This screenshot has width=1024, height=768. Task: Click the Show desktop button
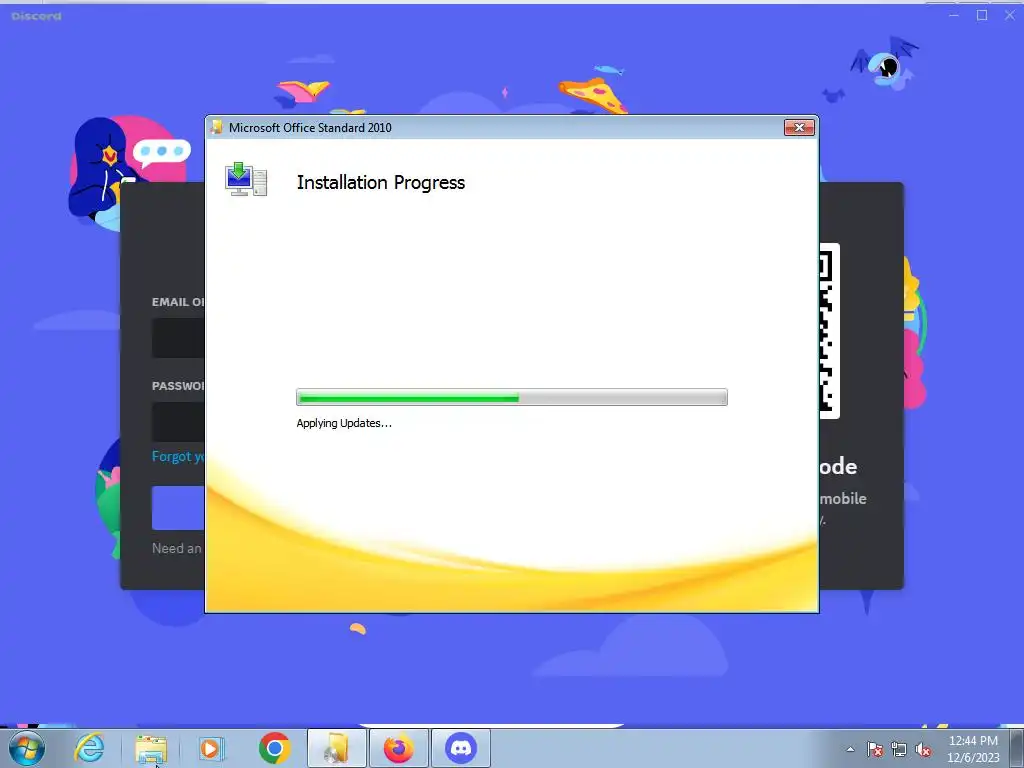point(1017,748)
